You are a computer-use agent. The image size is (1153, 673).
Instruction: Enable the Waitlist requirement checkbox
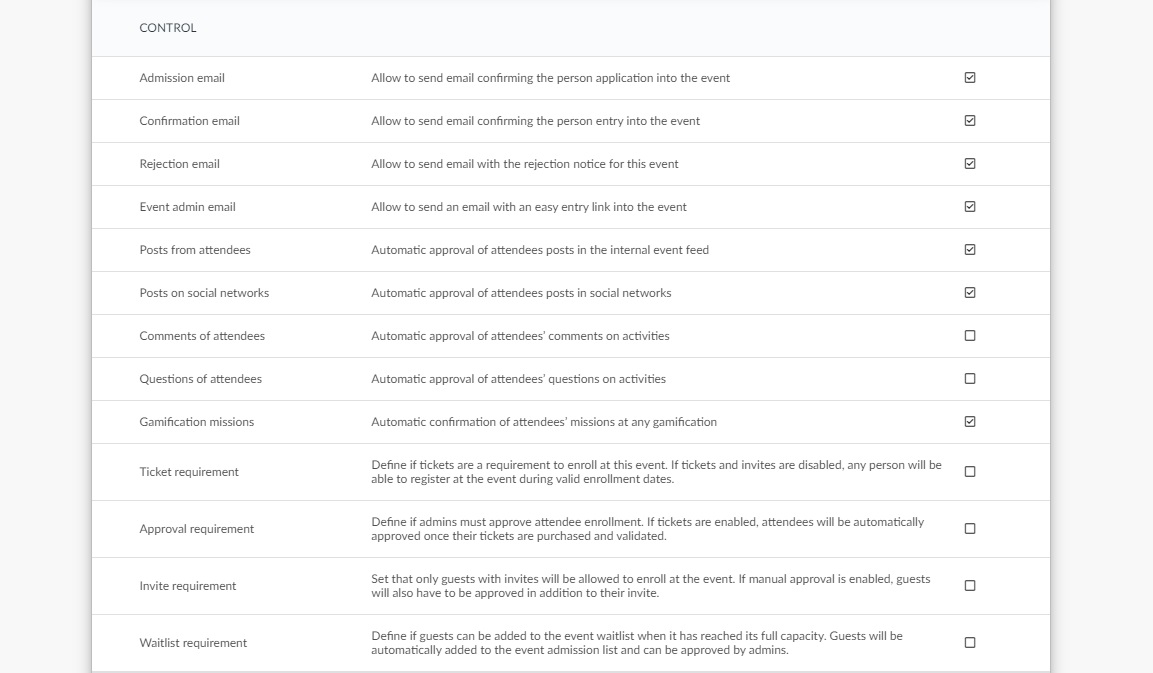[x=970, y=643]
